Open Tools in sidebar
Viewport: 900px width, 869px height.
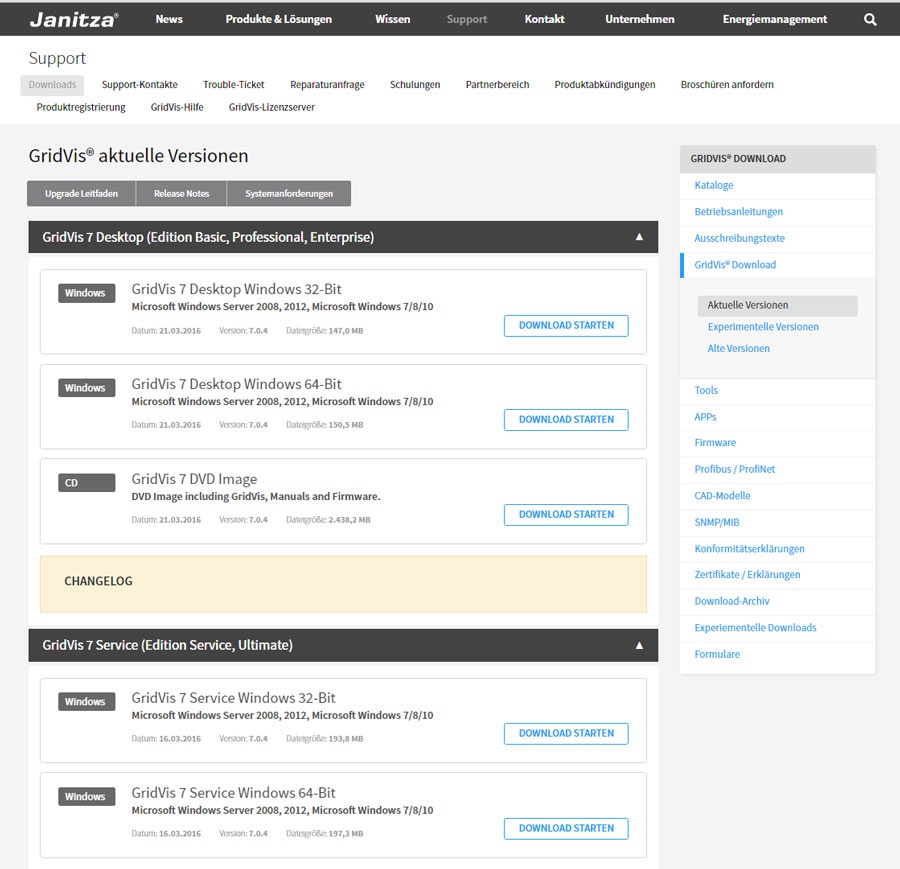706,390
